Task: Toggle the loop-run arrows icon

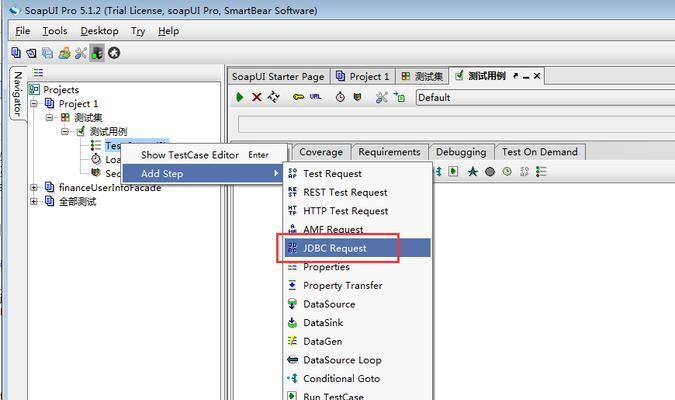Action: point(273,97)
